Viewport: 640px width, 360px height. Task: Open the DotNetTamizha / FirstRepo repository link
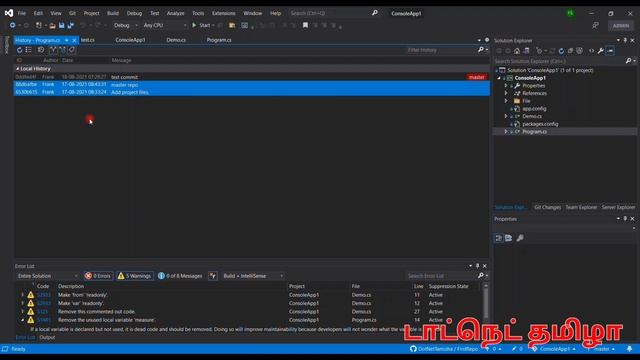tap(444, 349)
